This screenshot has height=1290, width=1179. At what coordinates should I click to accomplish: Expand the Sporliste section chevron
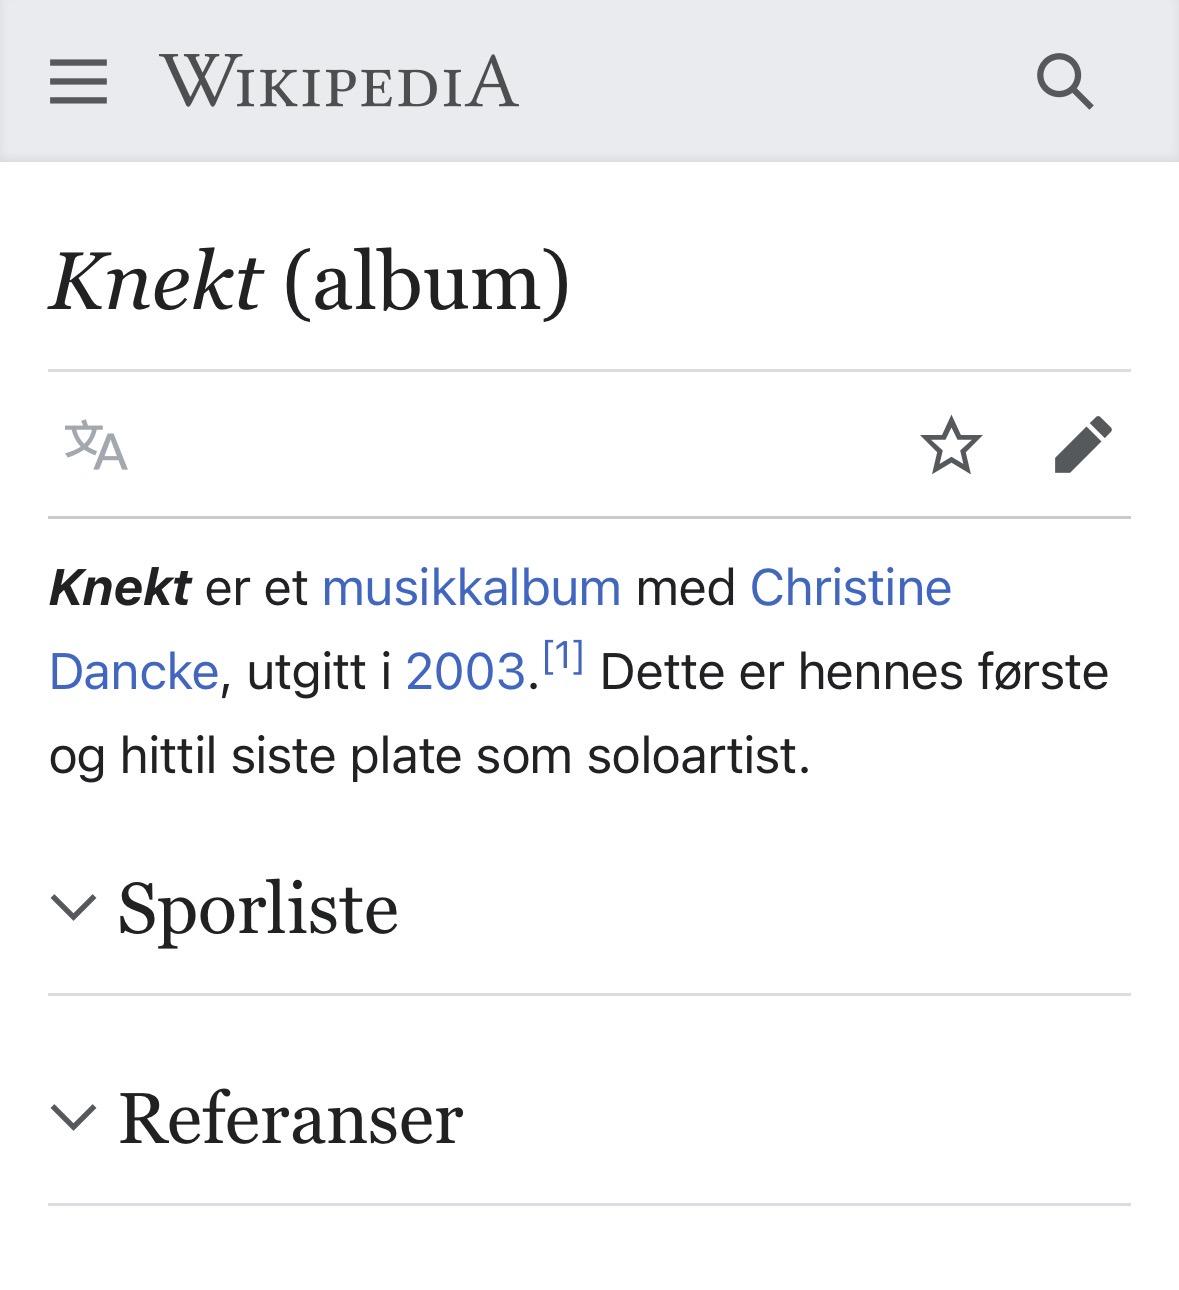[73, 908]
